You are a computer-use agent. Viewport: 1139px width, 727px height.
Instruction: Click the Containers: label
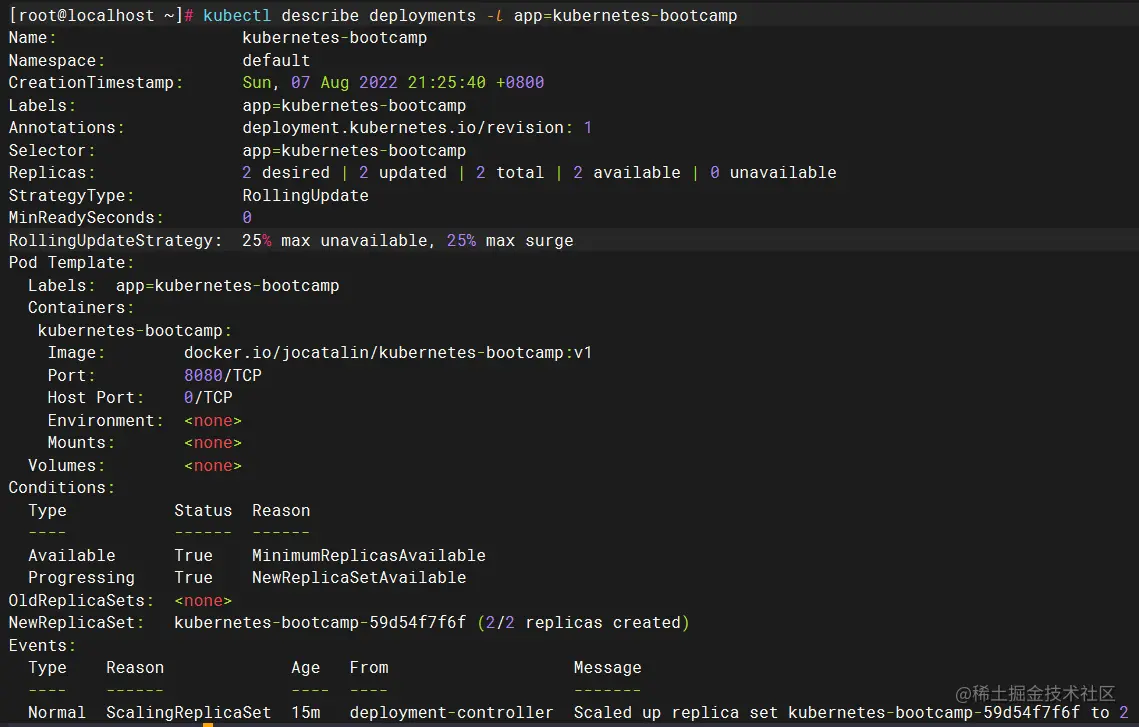point(81,308)
